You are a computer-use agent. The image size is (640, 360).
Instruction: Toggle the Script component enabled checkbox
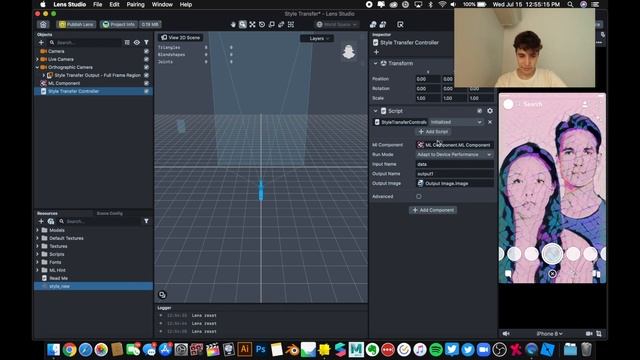point(480,111)
